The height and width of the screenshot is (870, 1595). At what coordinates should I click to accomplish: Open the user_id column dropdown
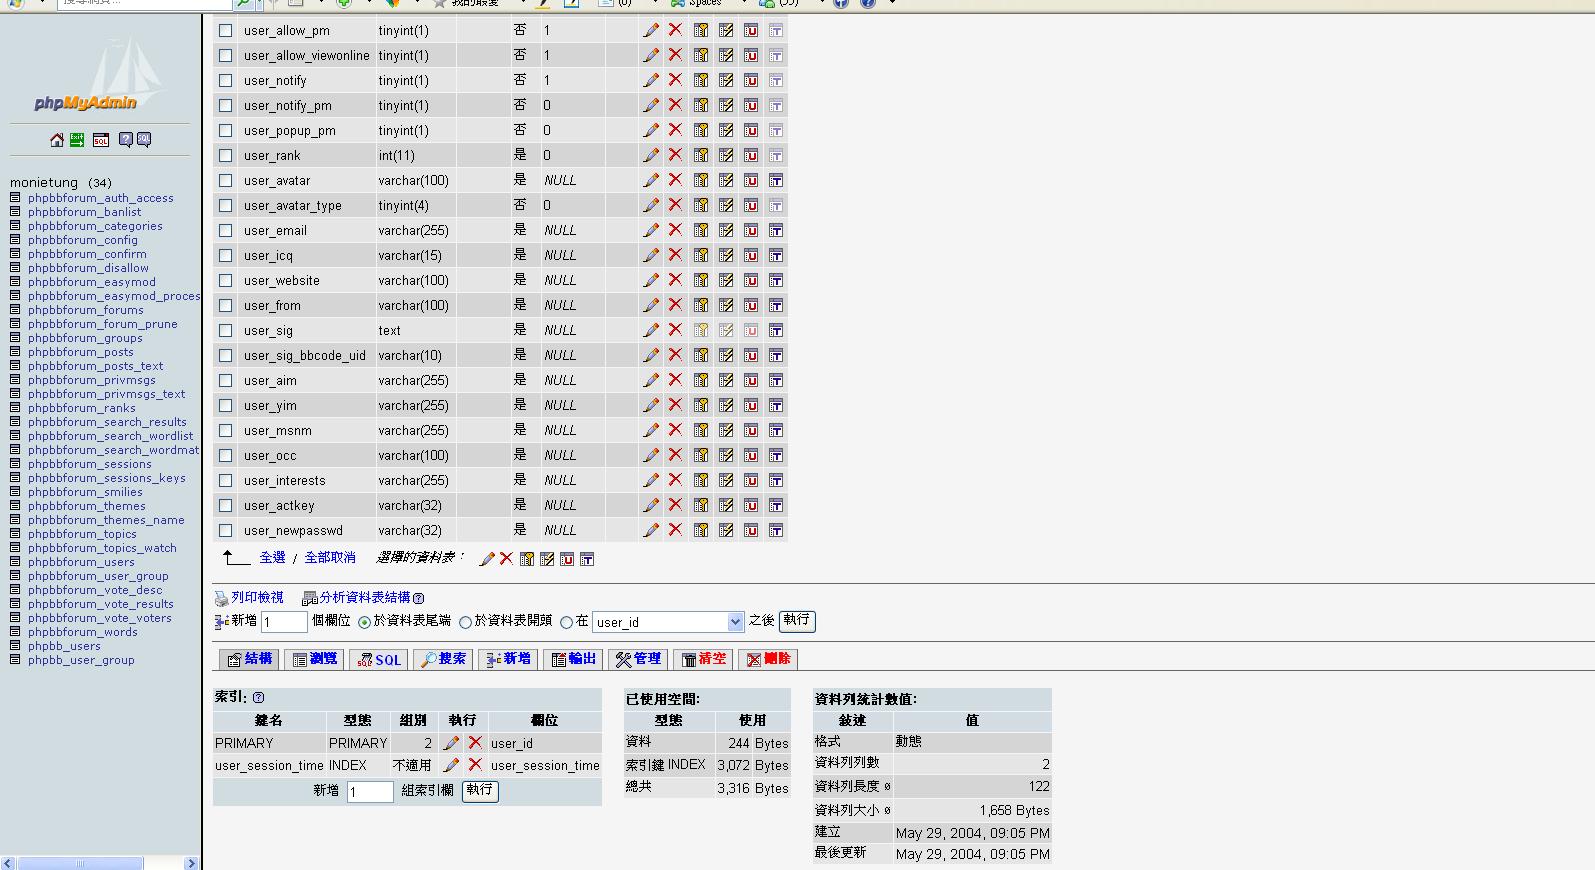coord(735,622)
